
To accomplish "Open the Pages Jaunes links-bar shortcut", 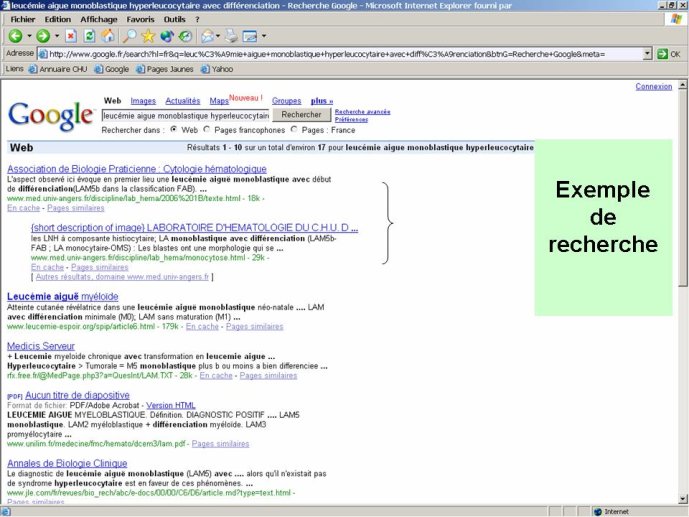I will click(x=165, y=69).
